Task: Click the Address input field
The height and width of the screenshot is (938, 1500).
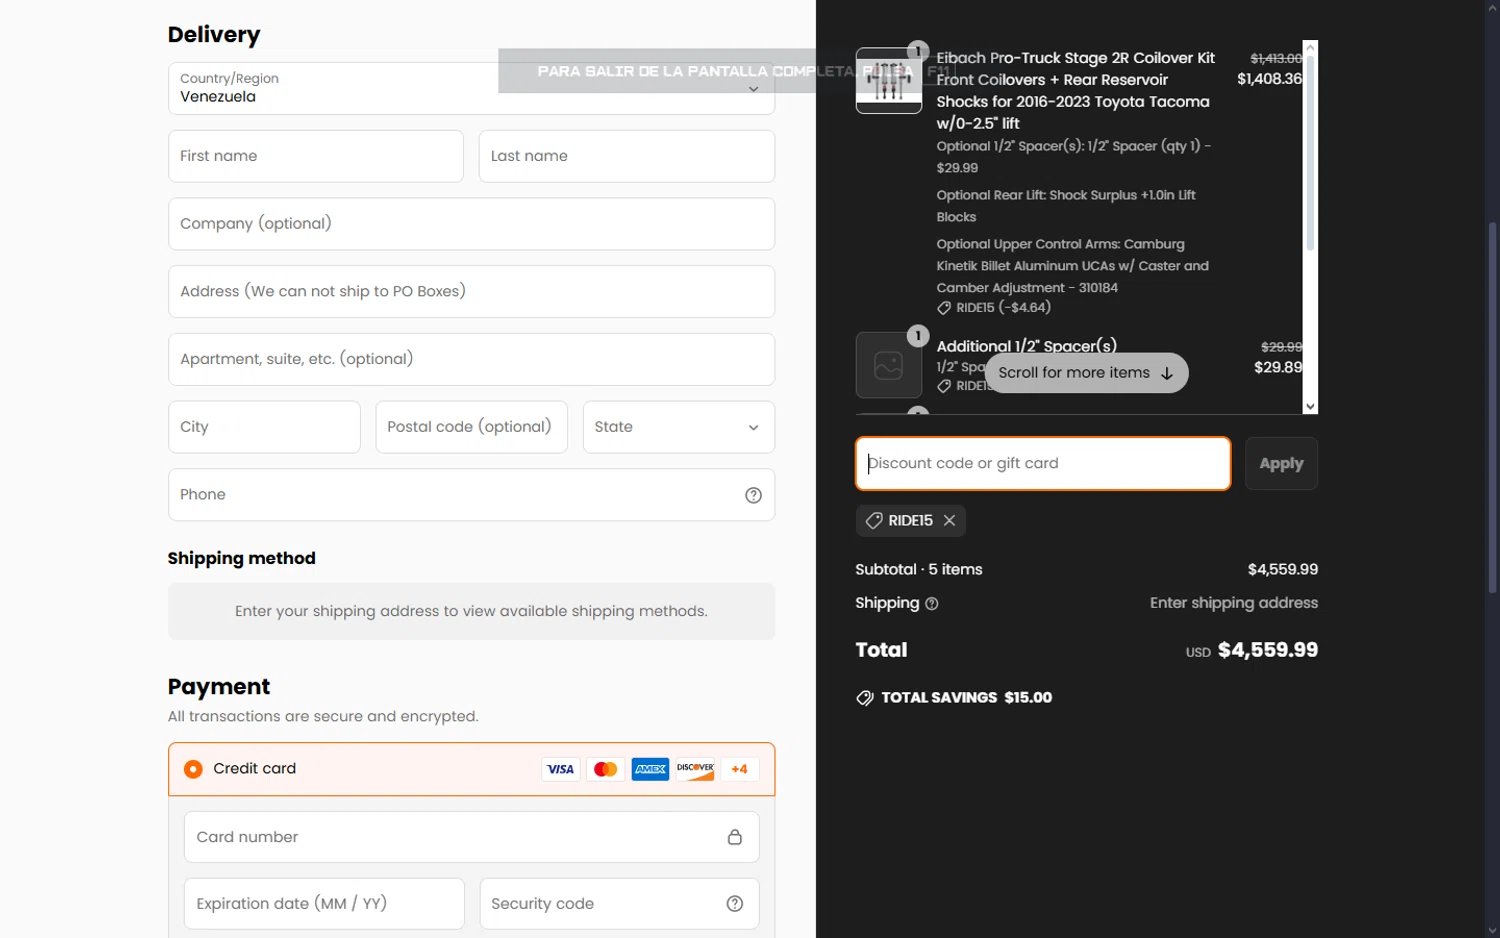Action: click(471, 292)
